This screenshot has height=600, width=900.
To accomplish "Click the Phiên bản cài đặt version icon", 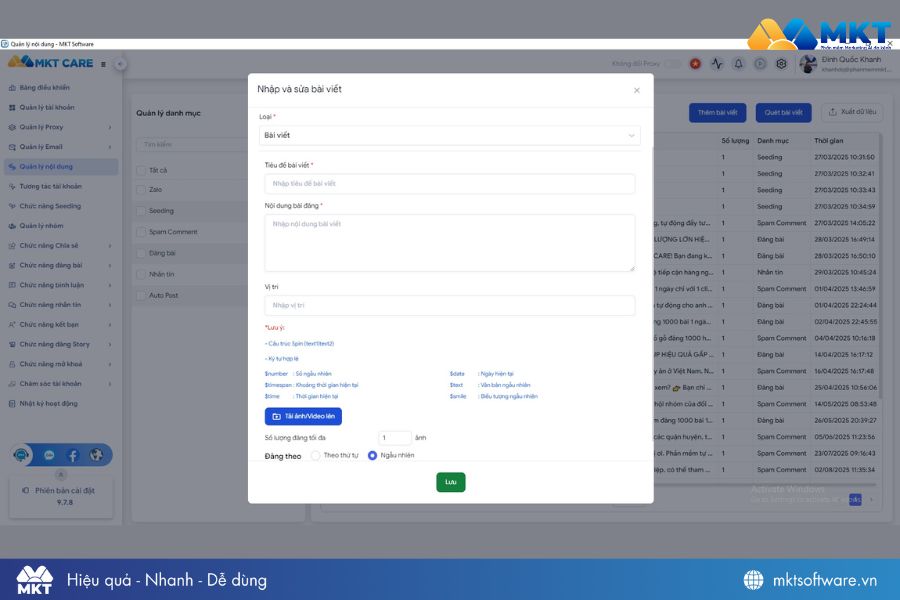I will tap(25, 491).
